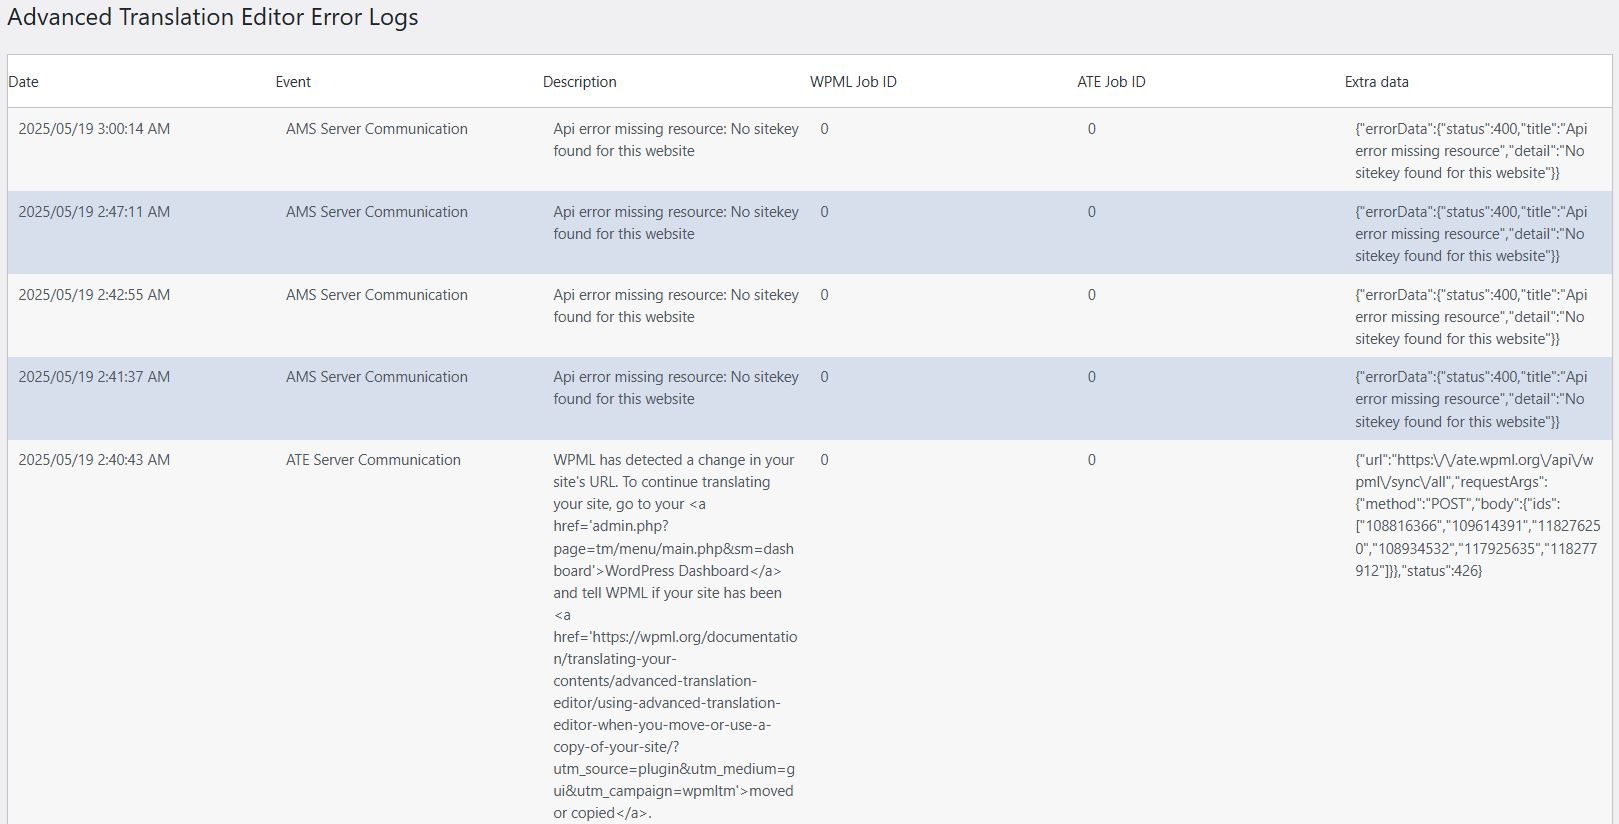Viewport: 1619px width, 824px height.
Task: Click the sitekey error description in 2:41:37 AM row
Action: [x=676, y=388]
